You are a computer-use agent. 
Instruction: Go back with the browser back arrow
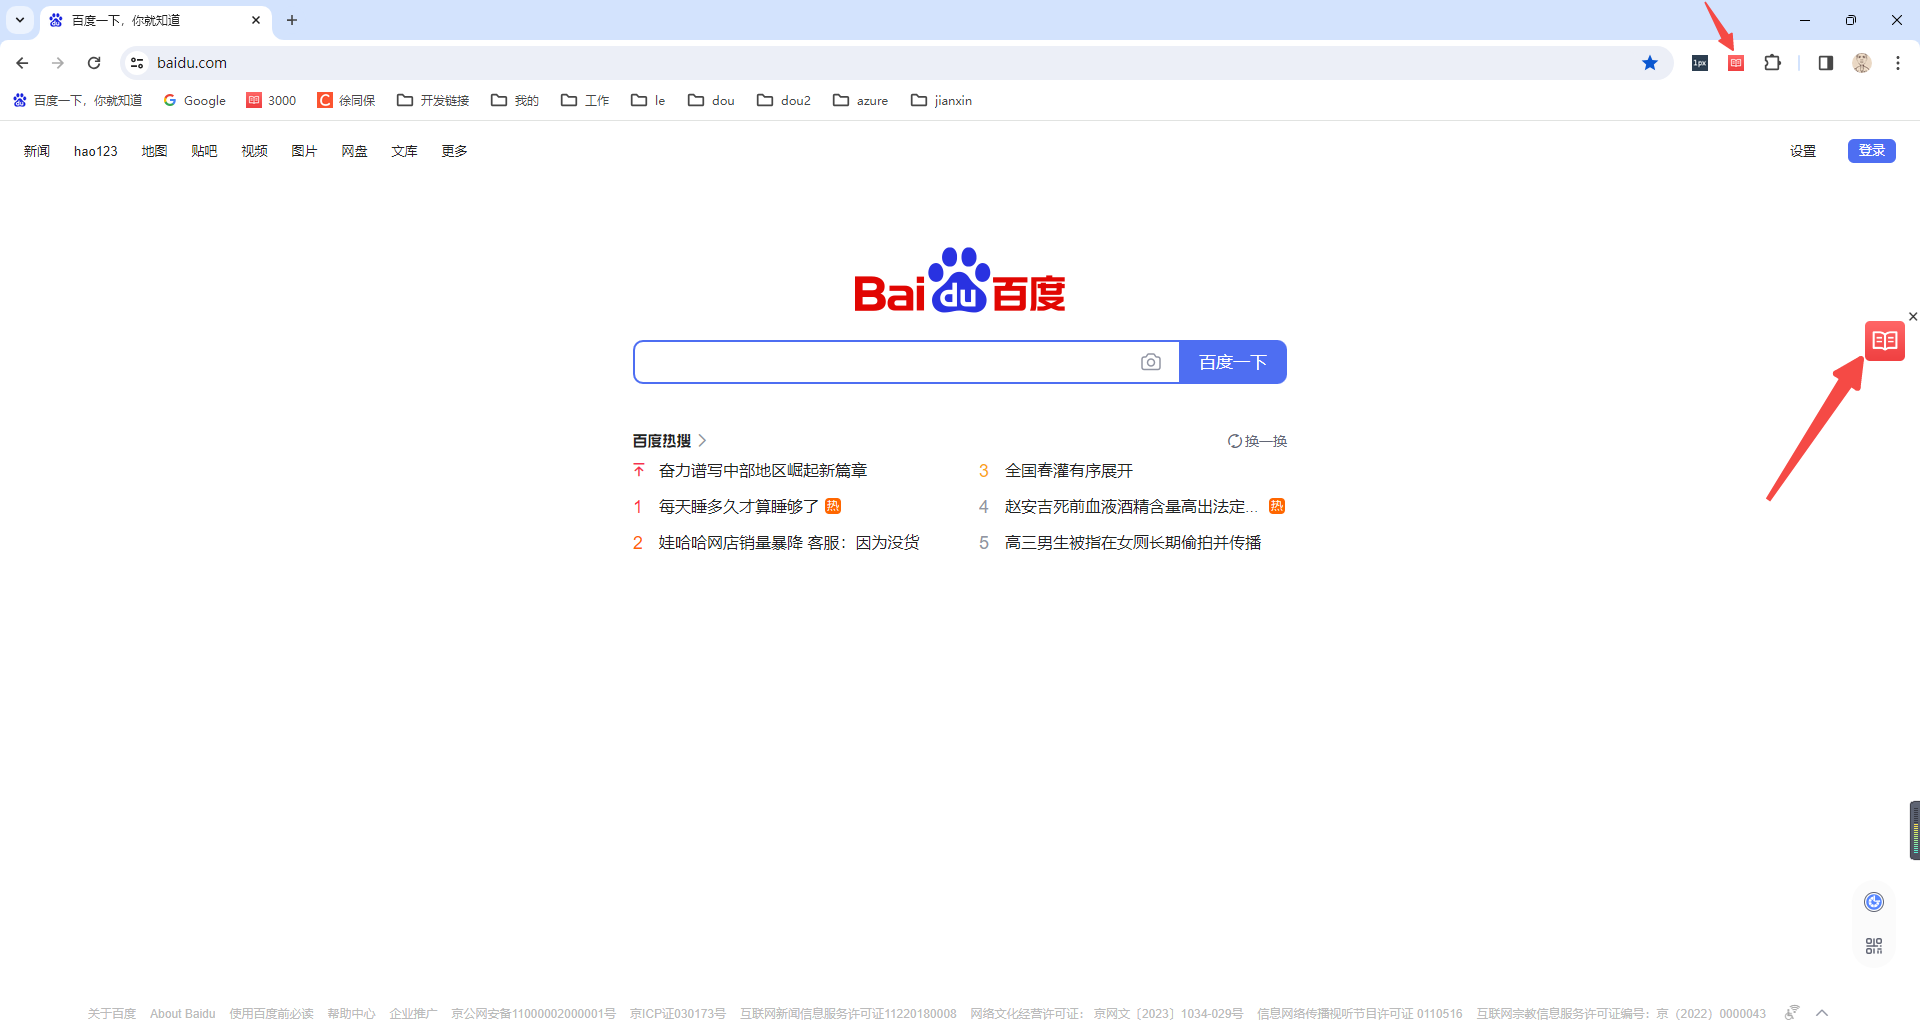22,63
